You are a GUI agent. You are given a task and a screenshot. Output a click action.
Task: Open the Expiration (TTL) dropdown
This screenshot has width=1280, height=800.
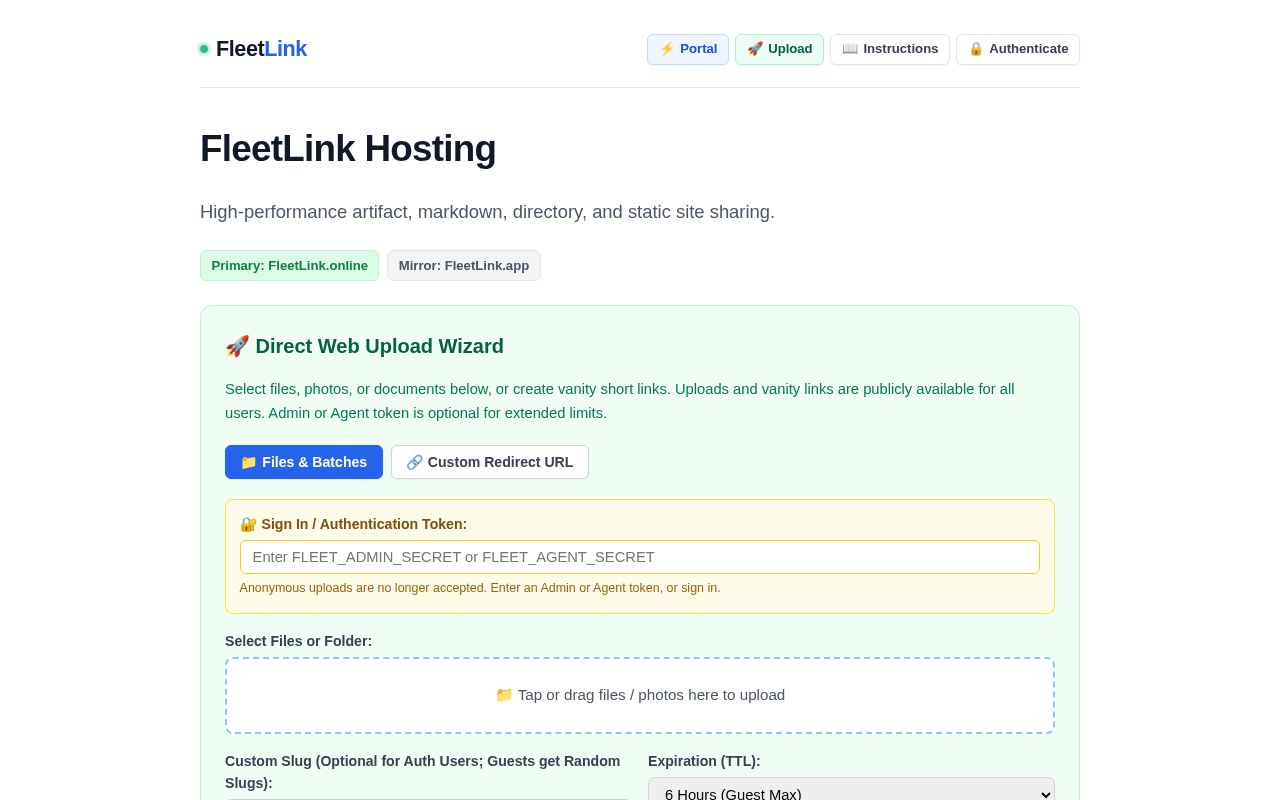(851, 794)
